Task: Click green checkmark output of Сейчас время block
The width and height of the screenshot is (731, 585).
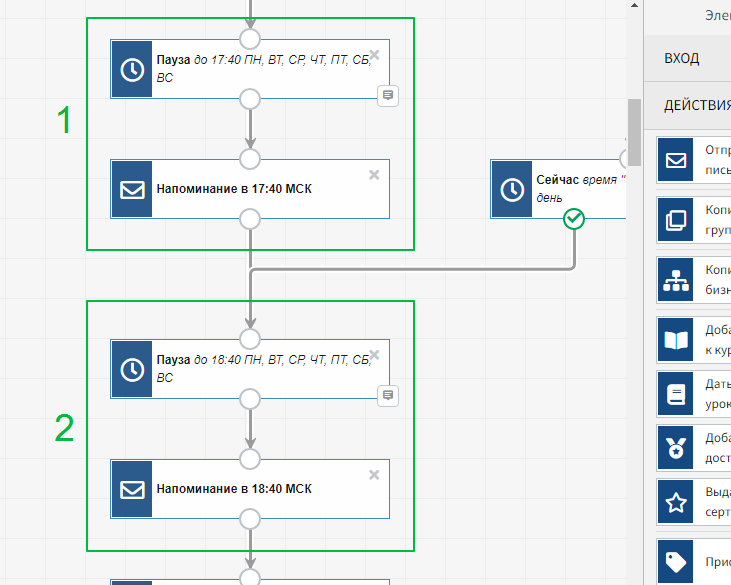Action: [x=574, y=219]
